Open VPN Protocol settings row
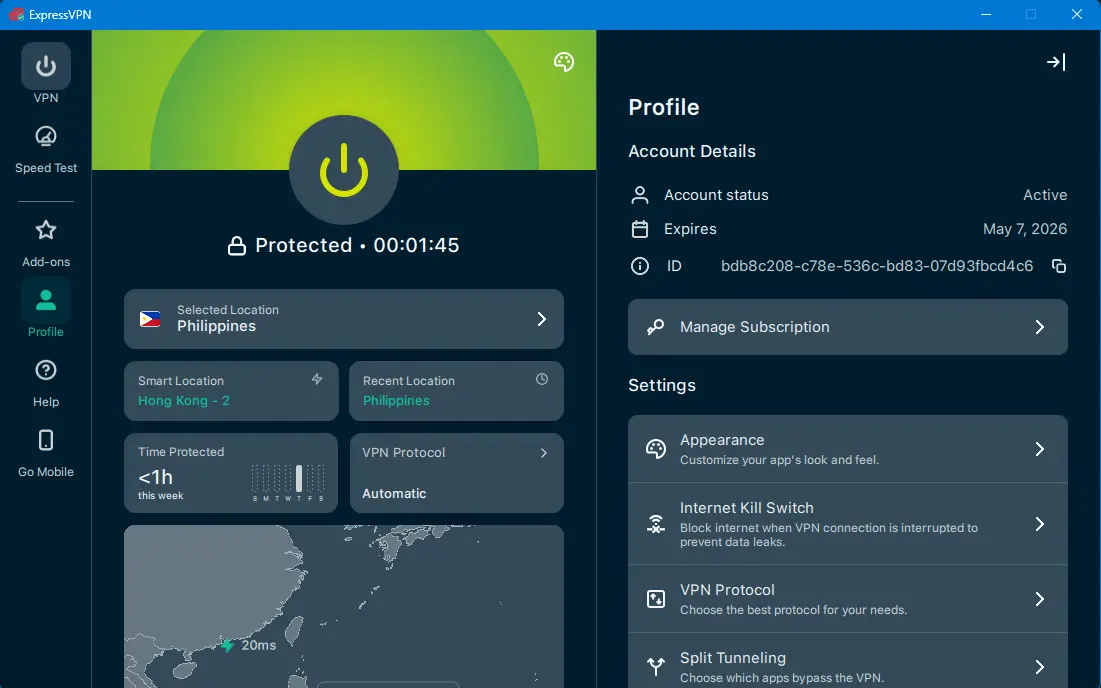 (848, 599)
